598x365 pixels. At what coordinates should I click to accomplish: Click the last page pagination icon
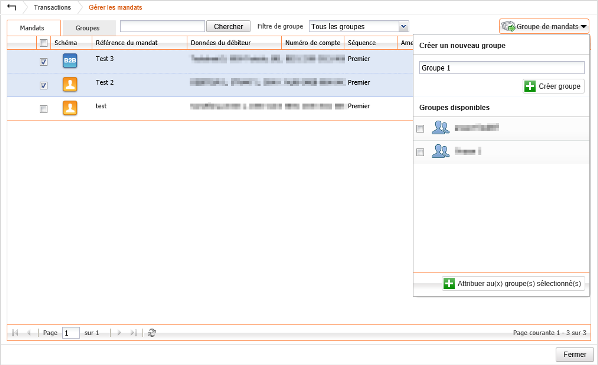click(x=133, y=333)
